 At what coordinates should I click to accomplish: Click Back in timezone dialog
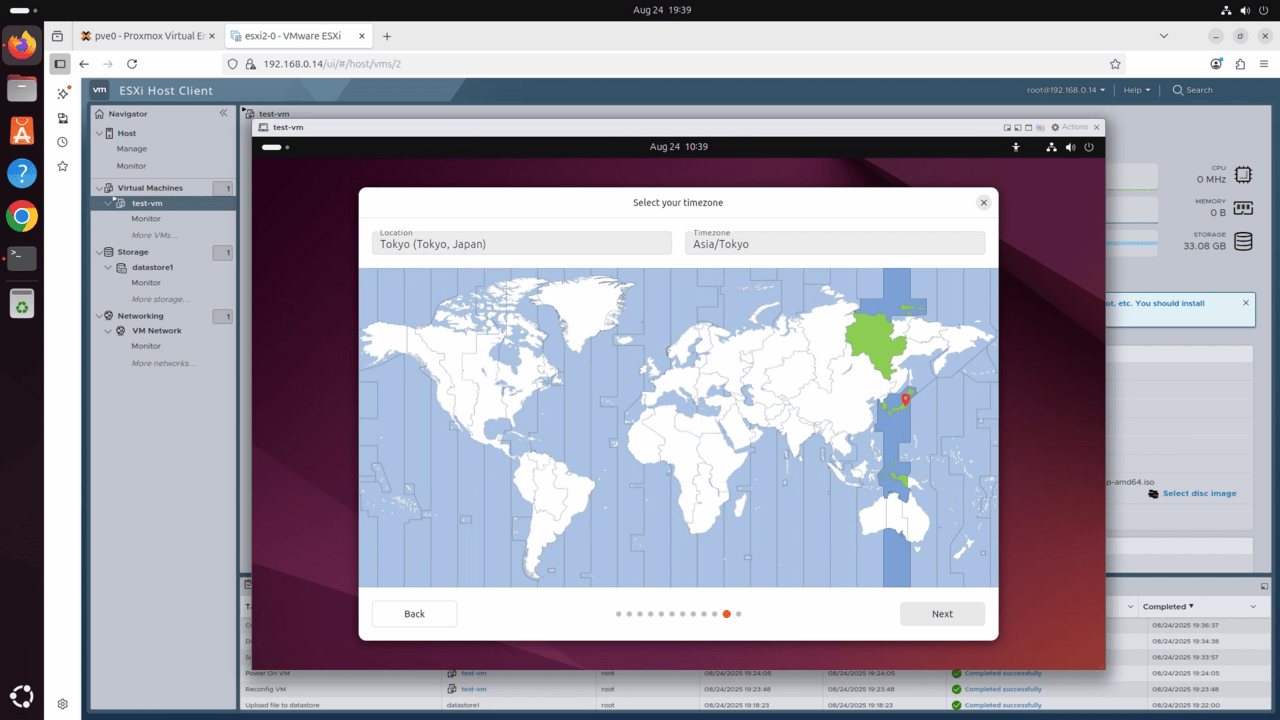tap(414, 614)
